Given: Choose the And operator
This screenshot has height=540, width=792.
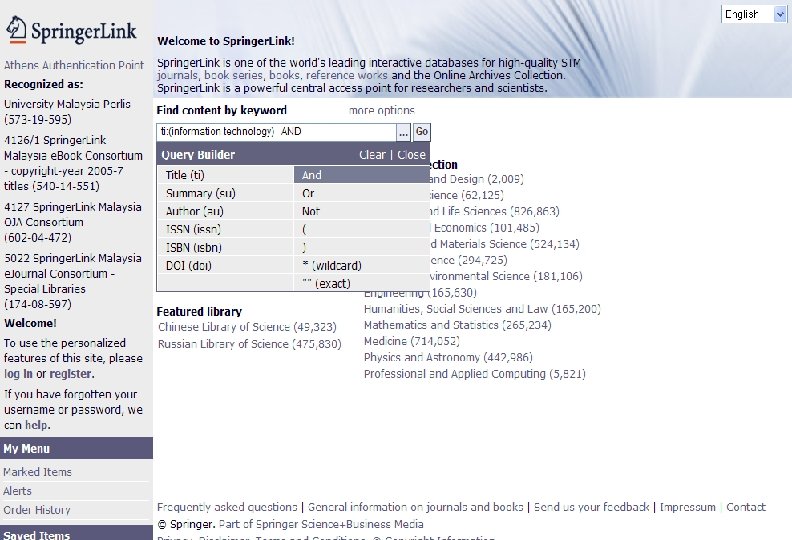Looking at the screenshot, I should (x=362, y=175).
